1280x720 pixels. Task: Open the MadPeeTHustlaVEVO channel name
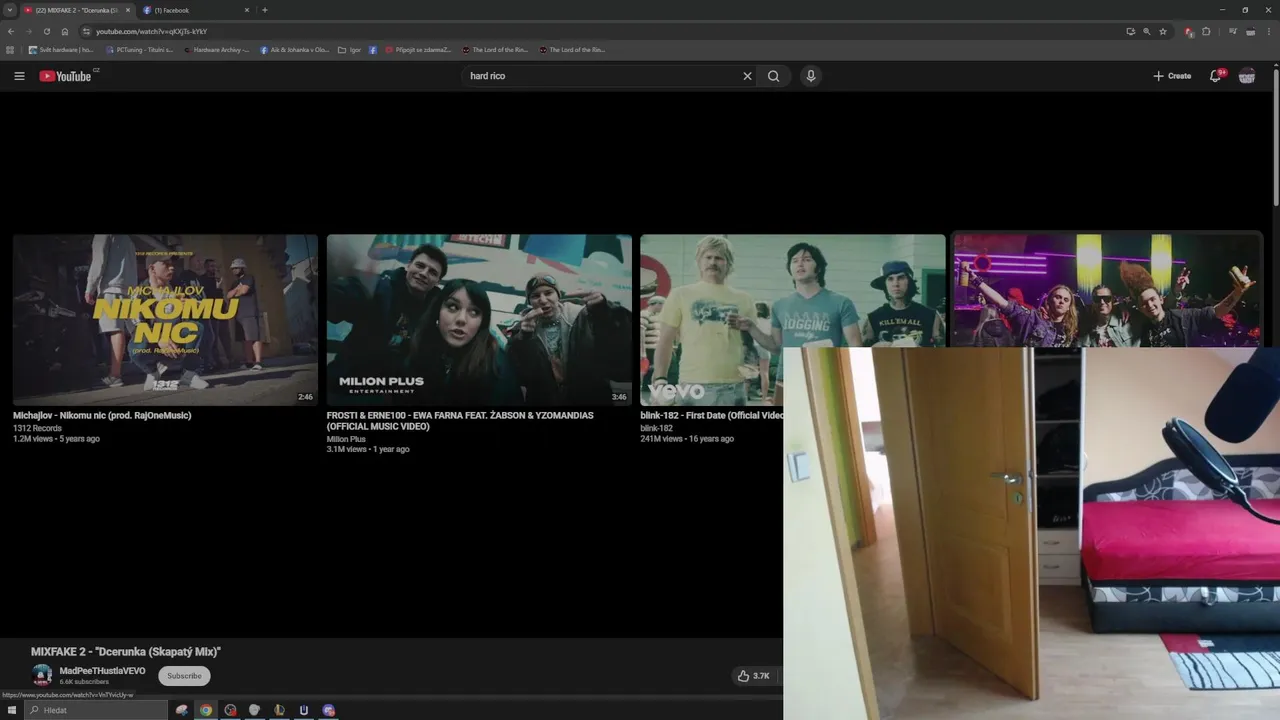(x=102, y=671)
